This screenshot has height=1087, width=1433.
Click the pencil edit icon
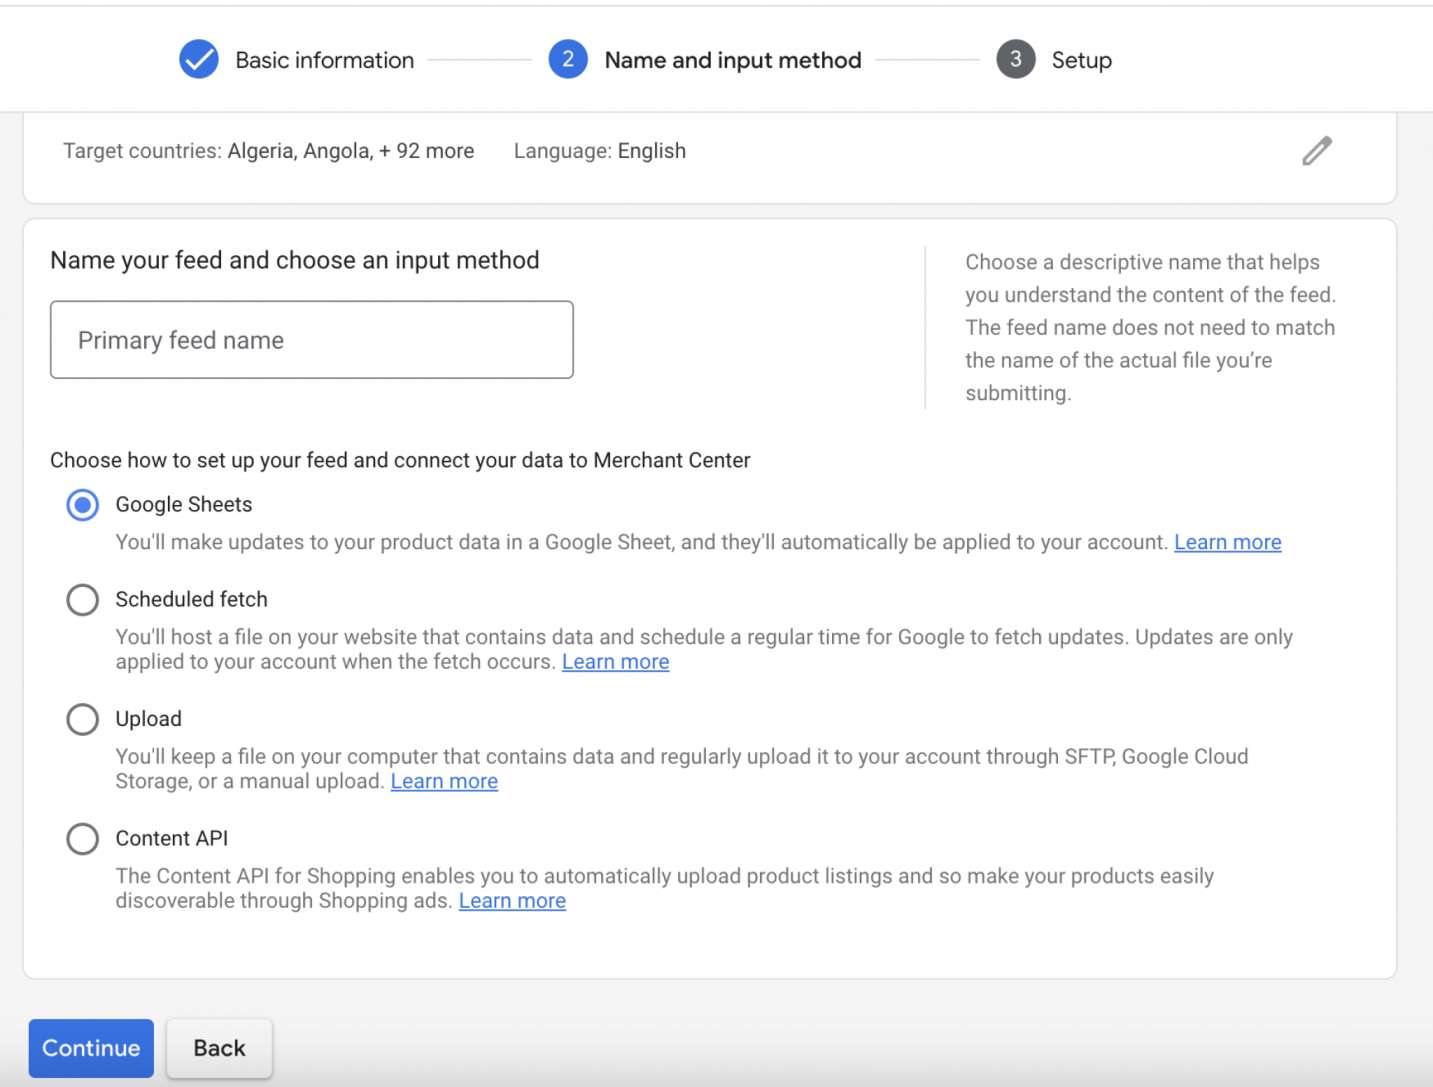[1317, 151]
